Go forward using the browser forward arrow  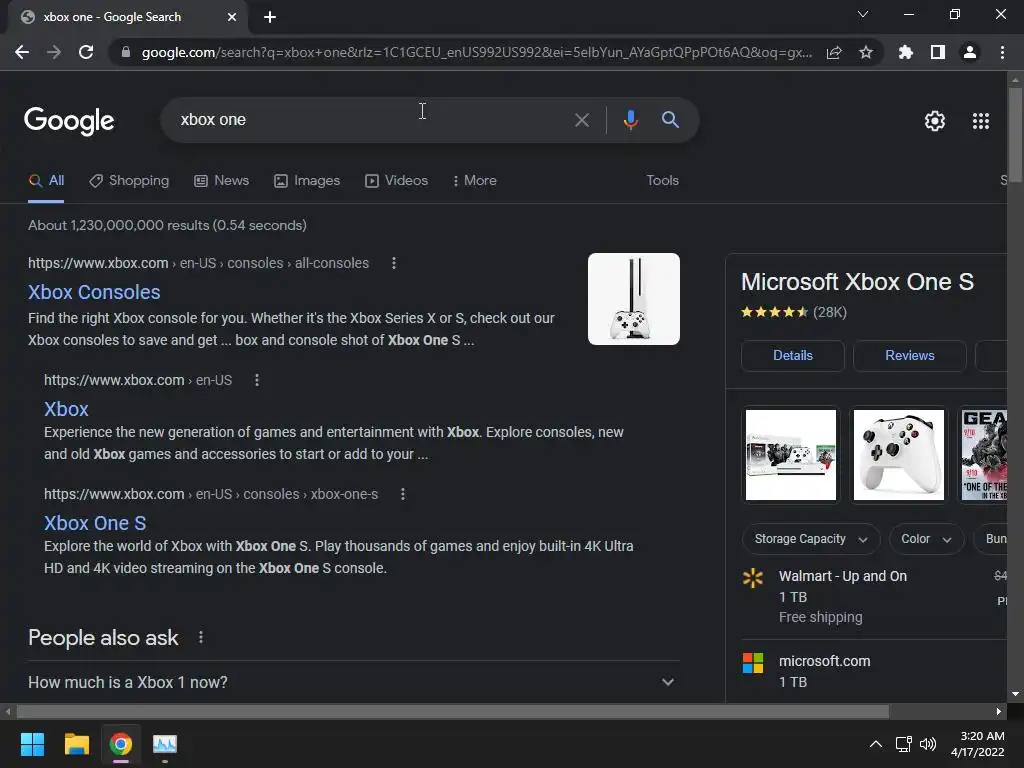pyautogui.click(x=54, y=52)
